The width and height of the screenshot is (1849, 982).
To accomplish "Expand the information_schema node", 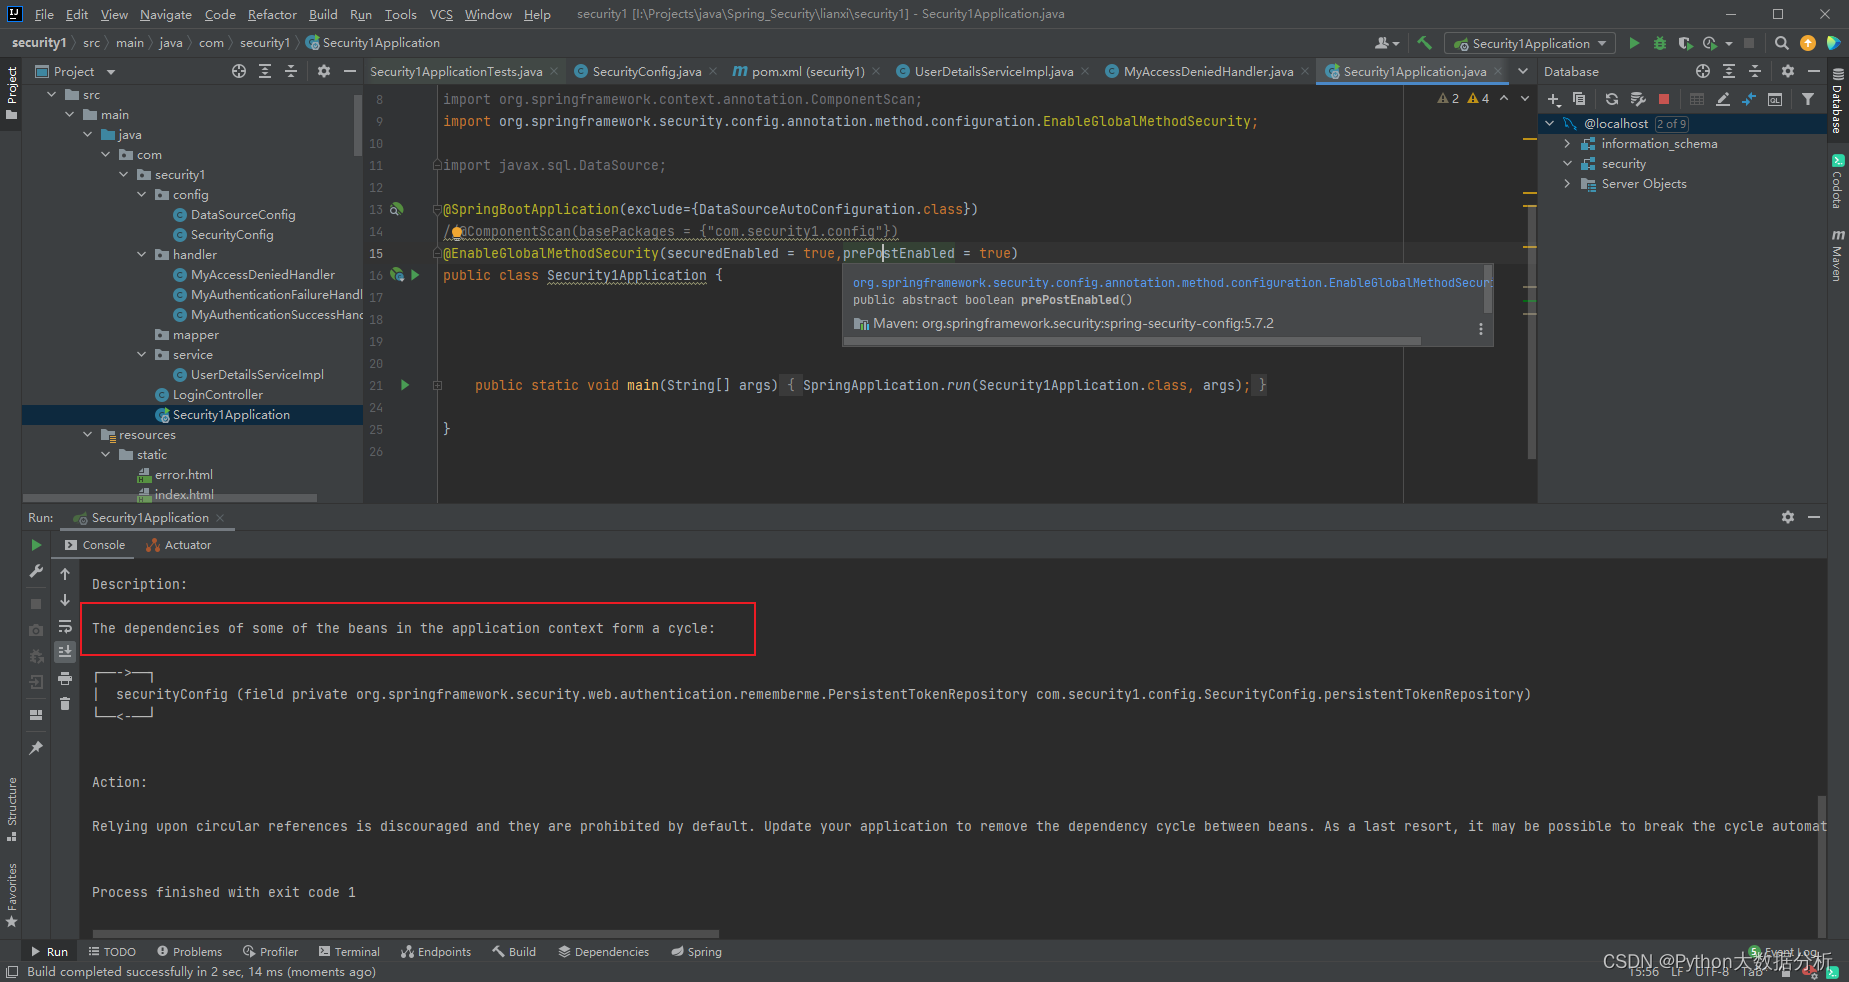I will pyautogui.click(x=1567, y=143).
